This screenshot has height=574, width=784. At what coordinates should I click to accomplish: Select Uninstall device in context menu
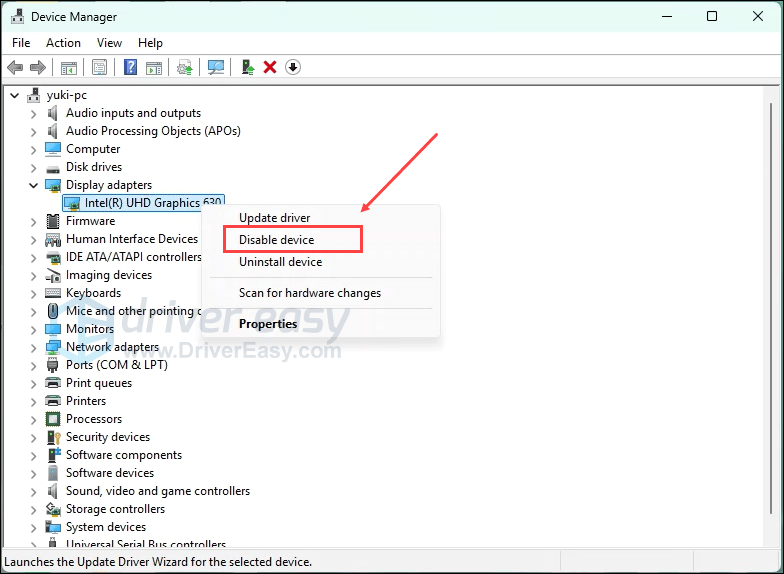(280, 262)
